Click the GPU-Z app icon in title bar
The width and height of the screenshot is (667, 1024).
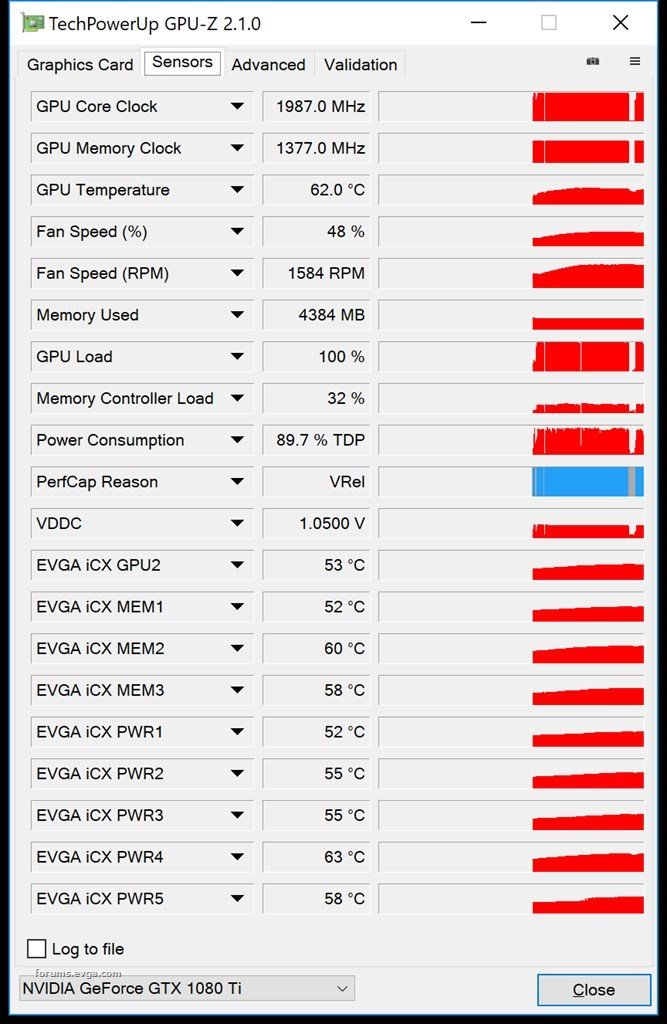point(32,23)
